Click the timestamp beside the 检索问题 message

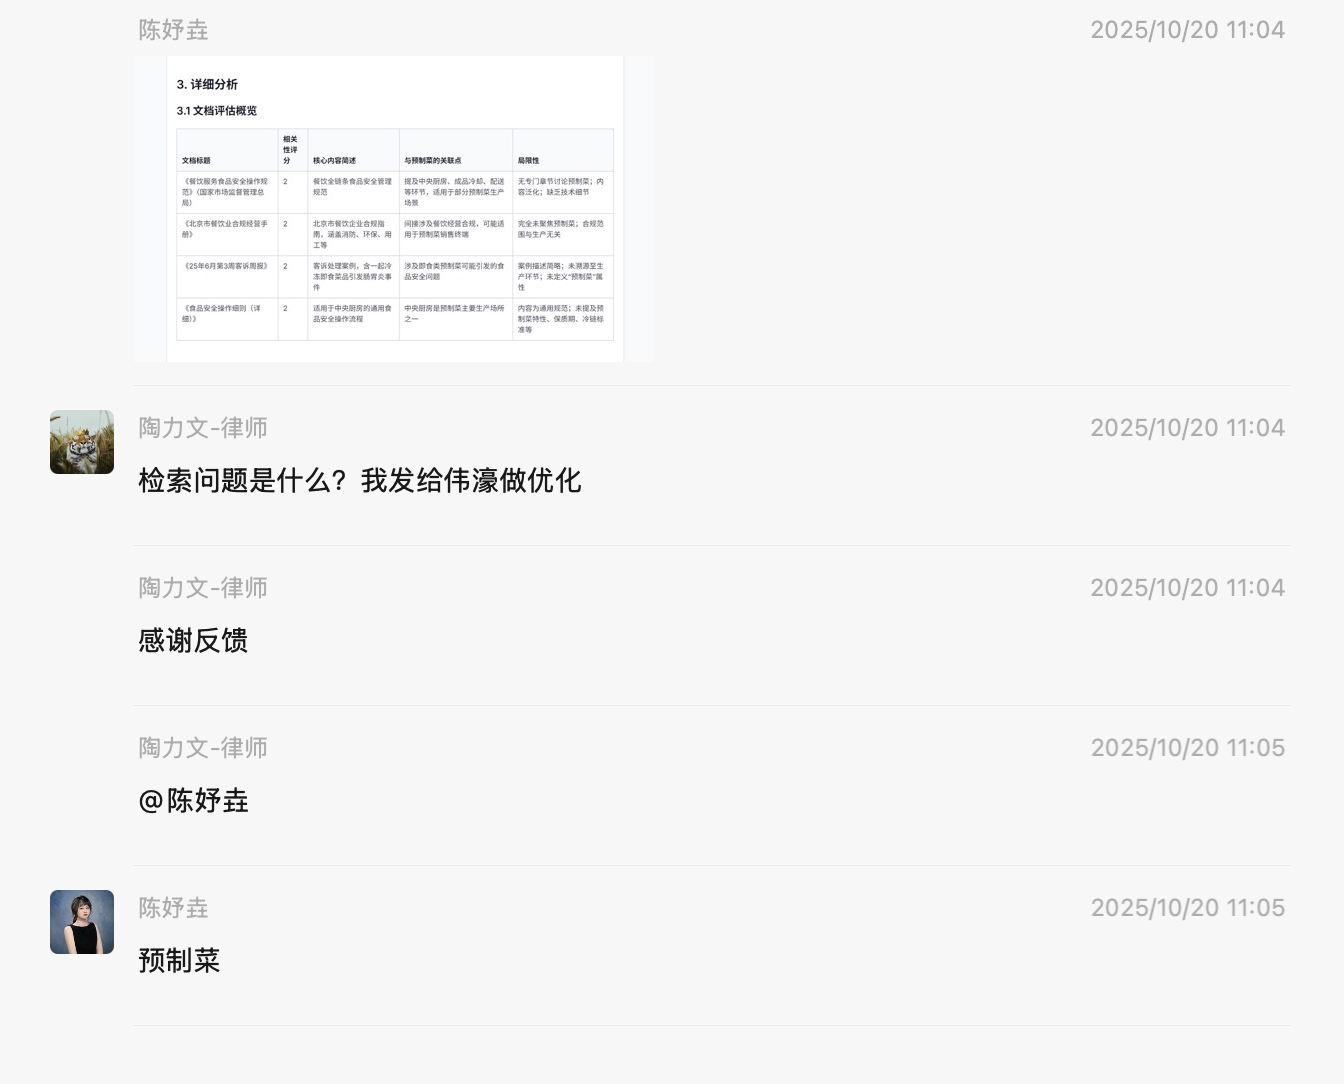pos(1187,428)
